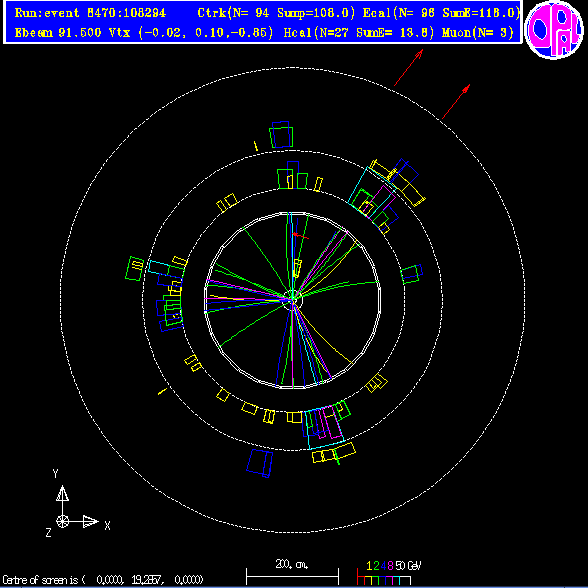Click the central vertex at beam pipe
This screenshot has height=588, width=588.
click(x=292, y=299)
